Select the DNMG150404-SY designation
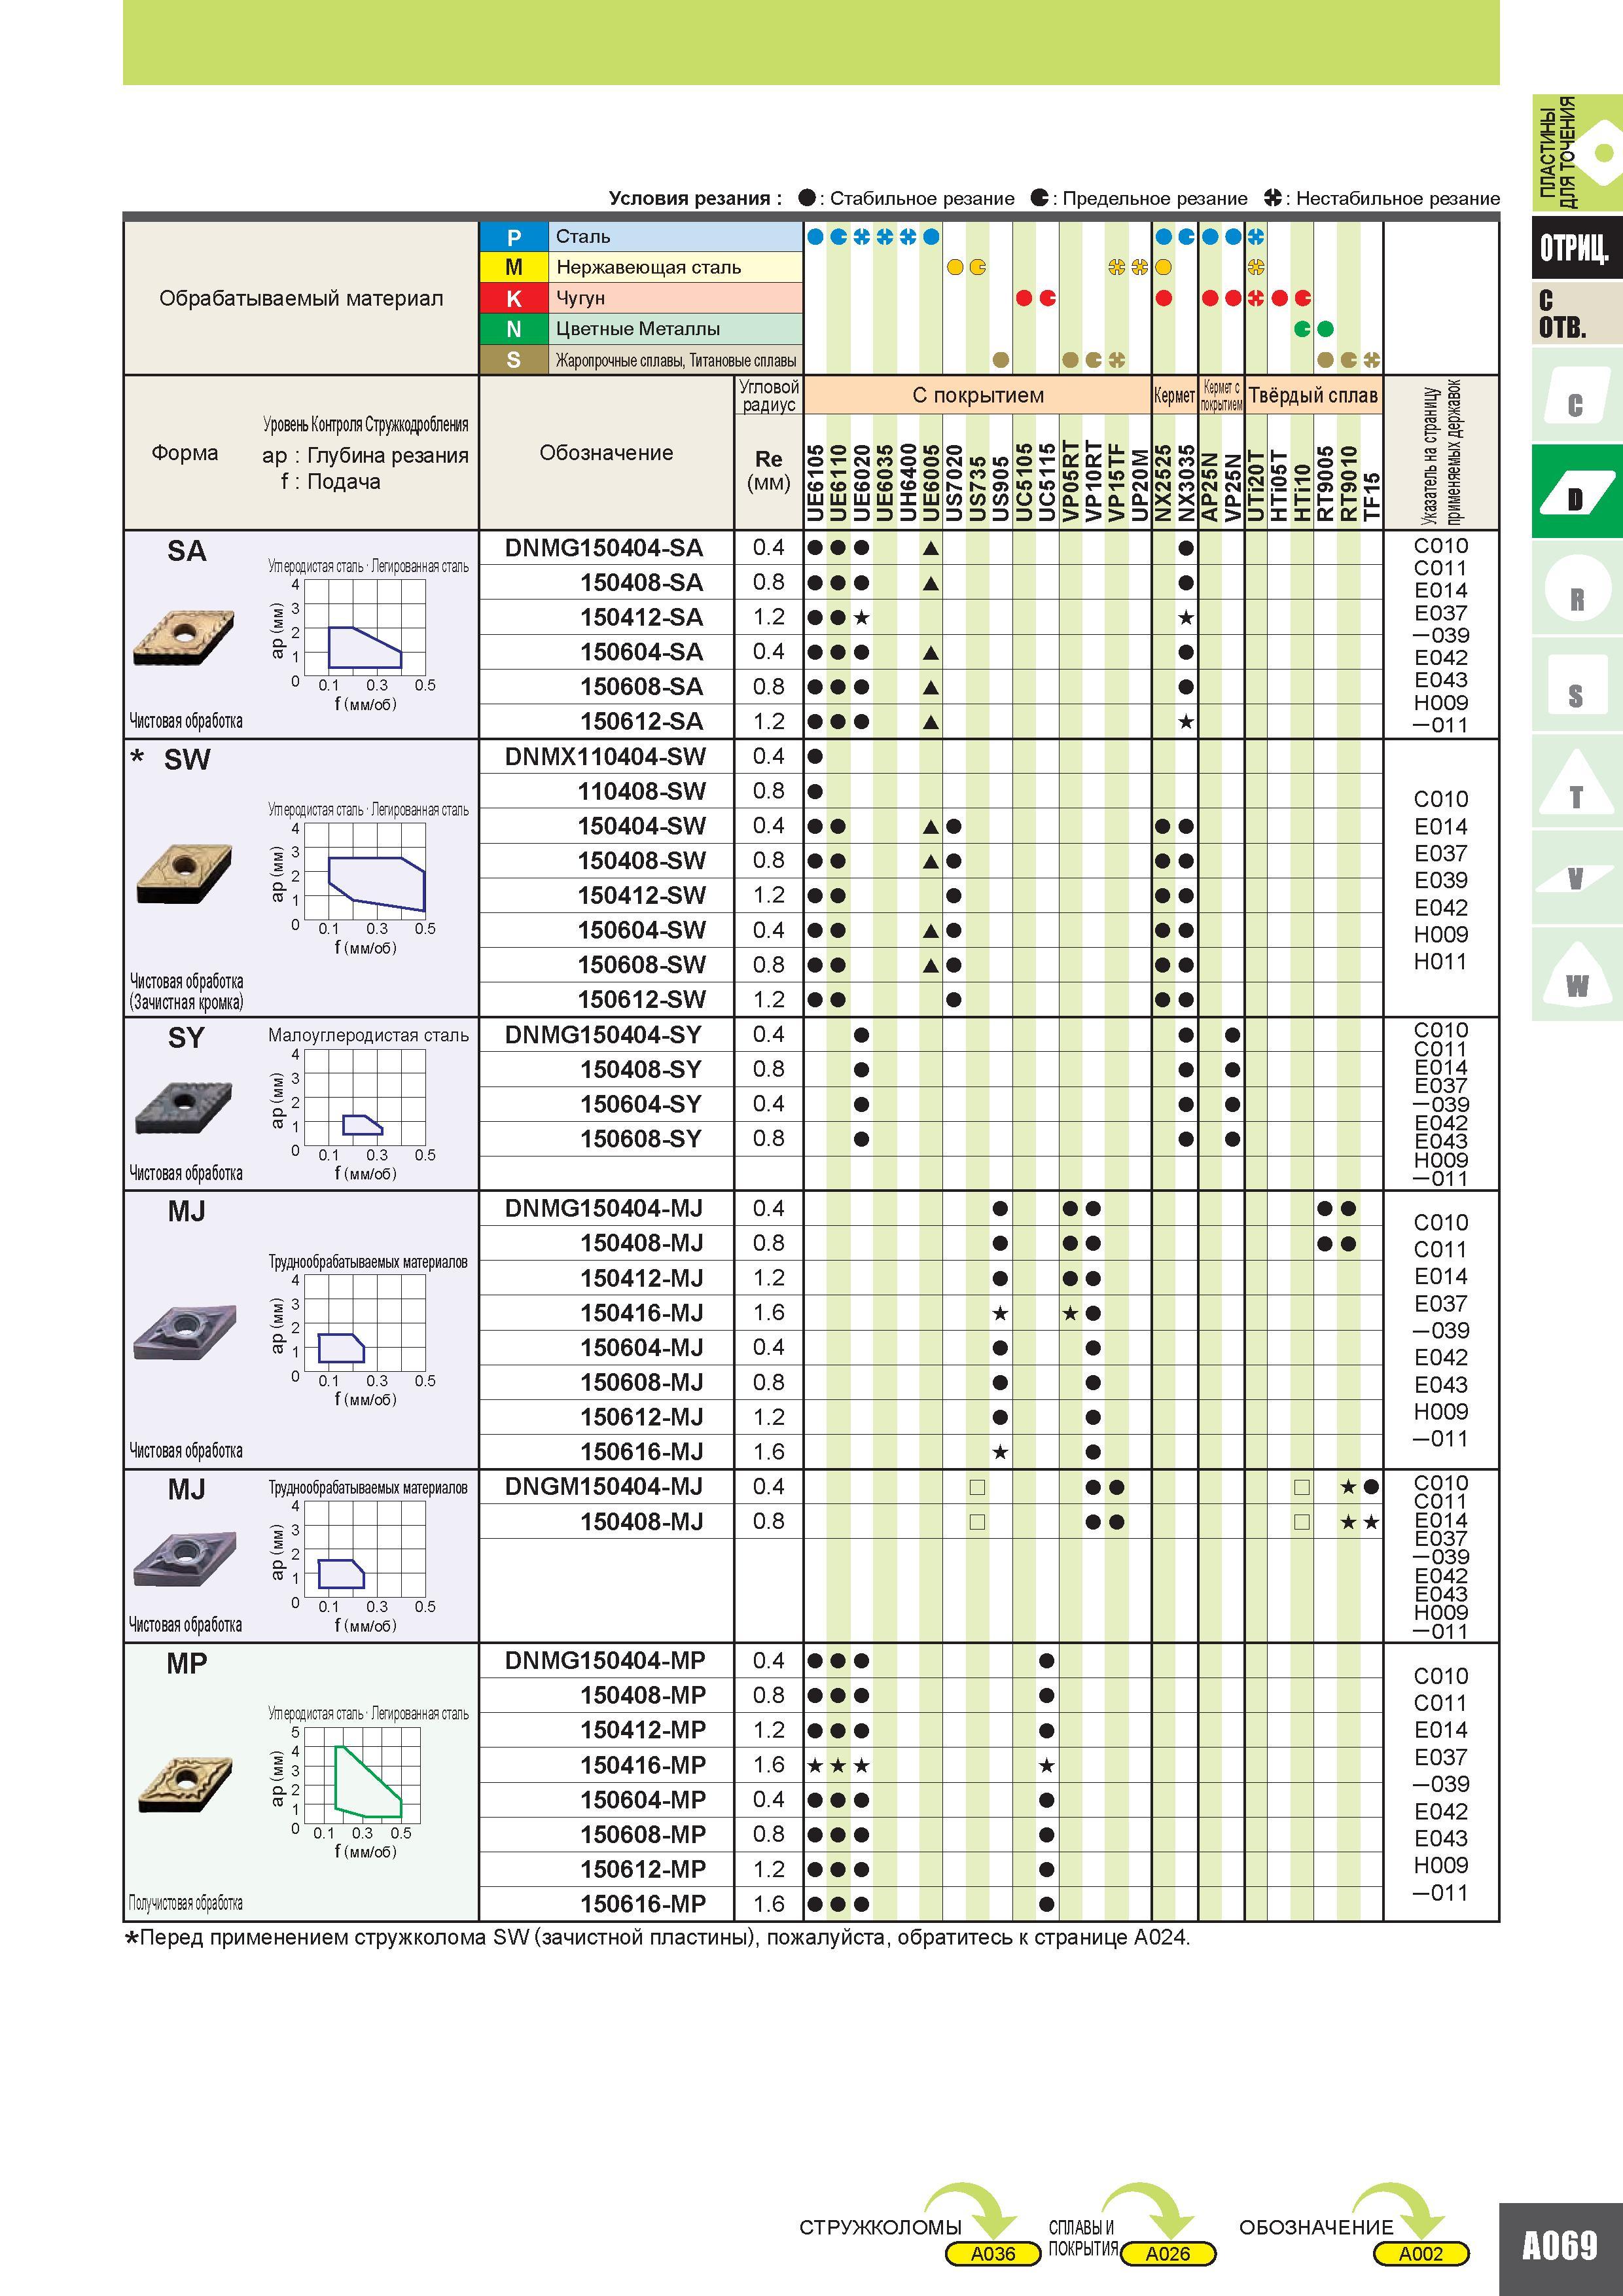The width and height of the screenshot is (1623, 2296). click(x=603, y=1035)
